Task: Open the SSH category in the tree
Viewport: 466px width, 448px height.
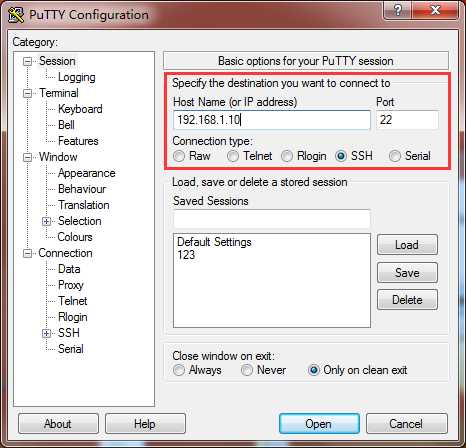Action: click(69, 333)
